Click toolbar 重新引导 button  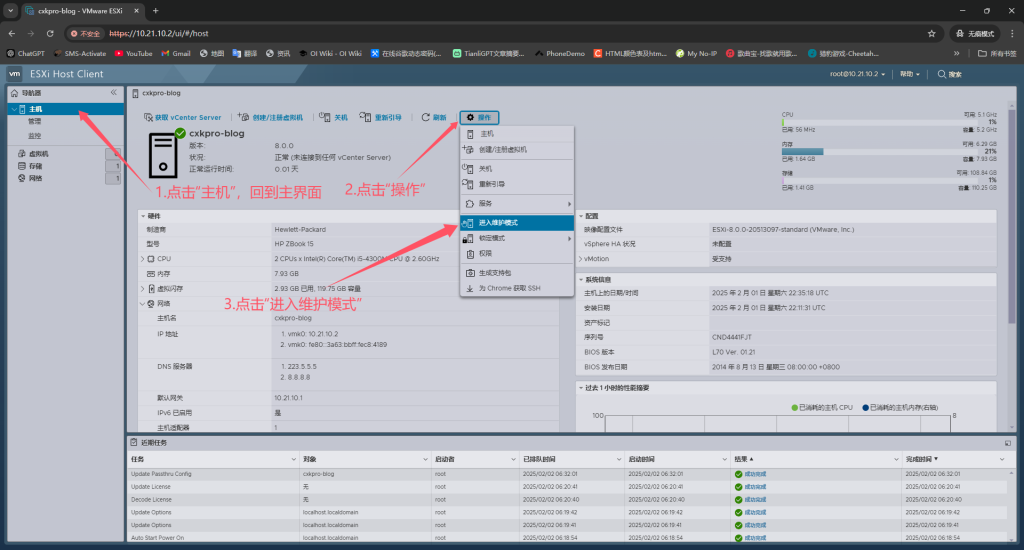point(380,118)
